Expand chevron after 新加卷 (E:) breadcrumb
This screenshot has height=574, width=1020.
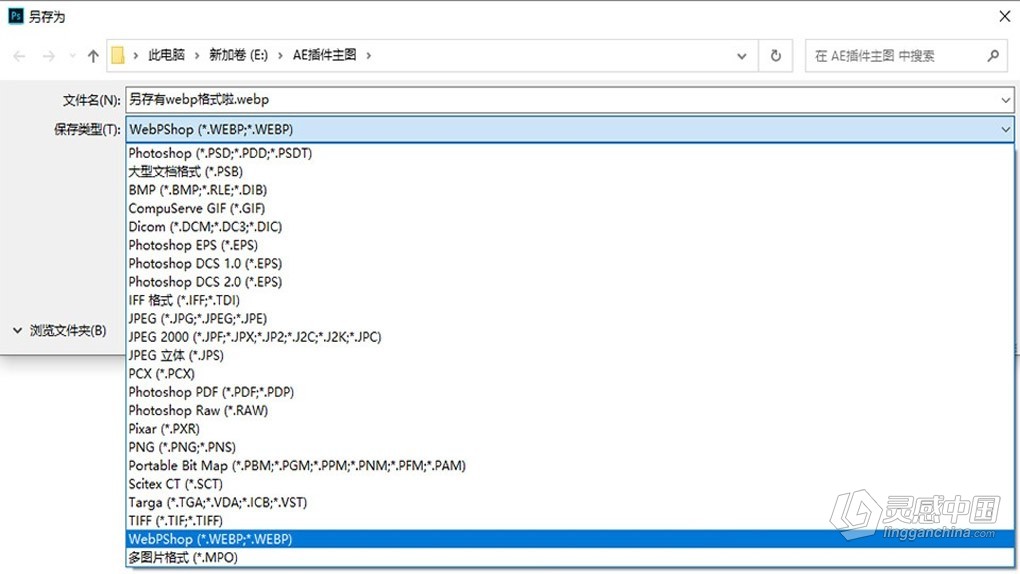pyautogui.click(x=280, y=56)
